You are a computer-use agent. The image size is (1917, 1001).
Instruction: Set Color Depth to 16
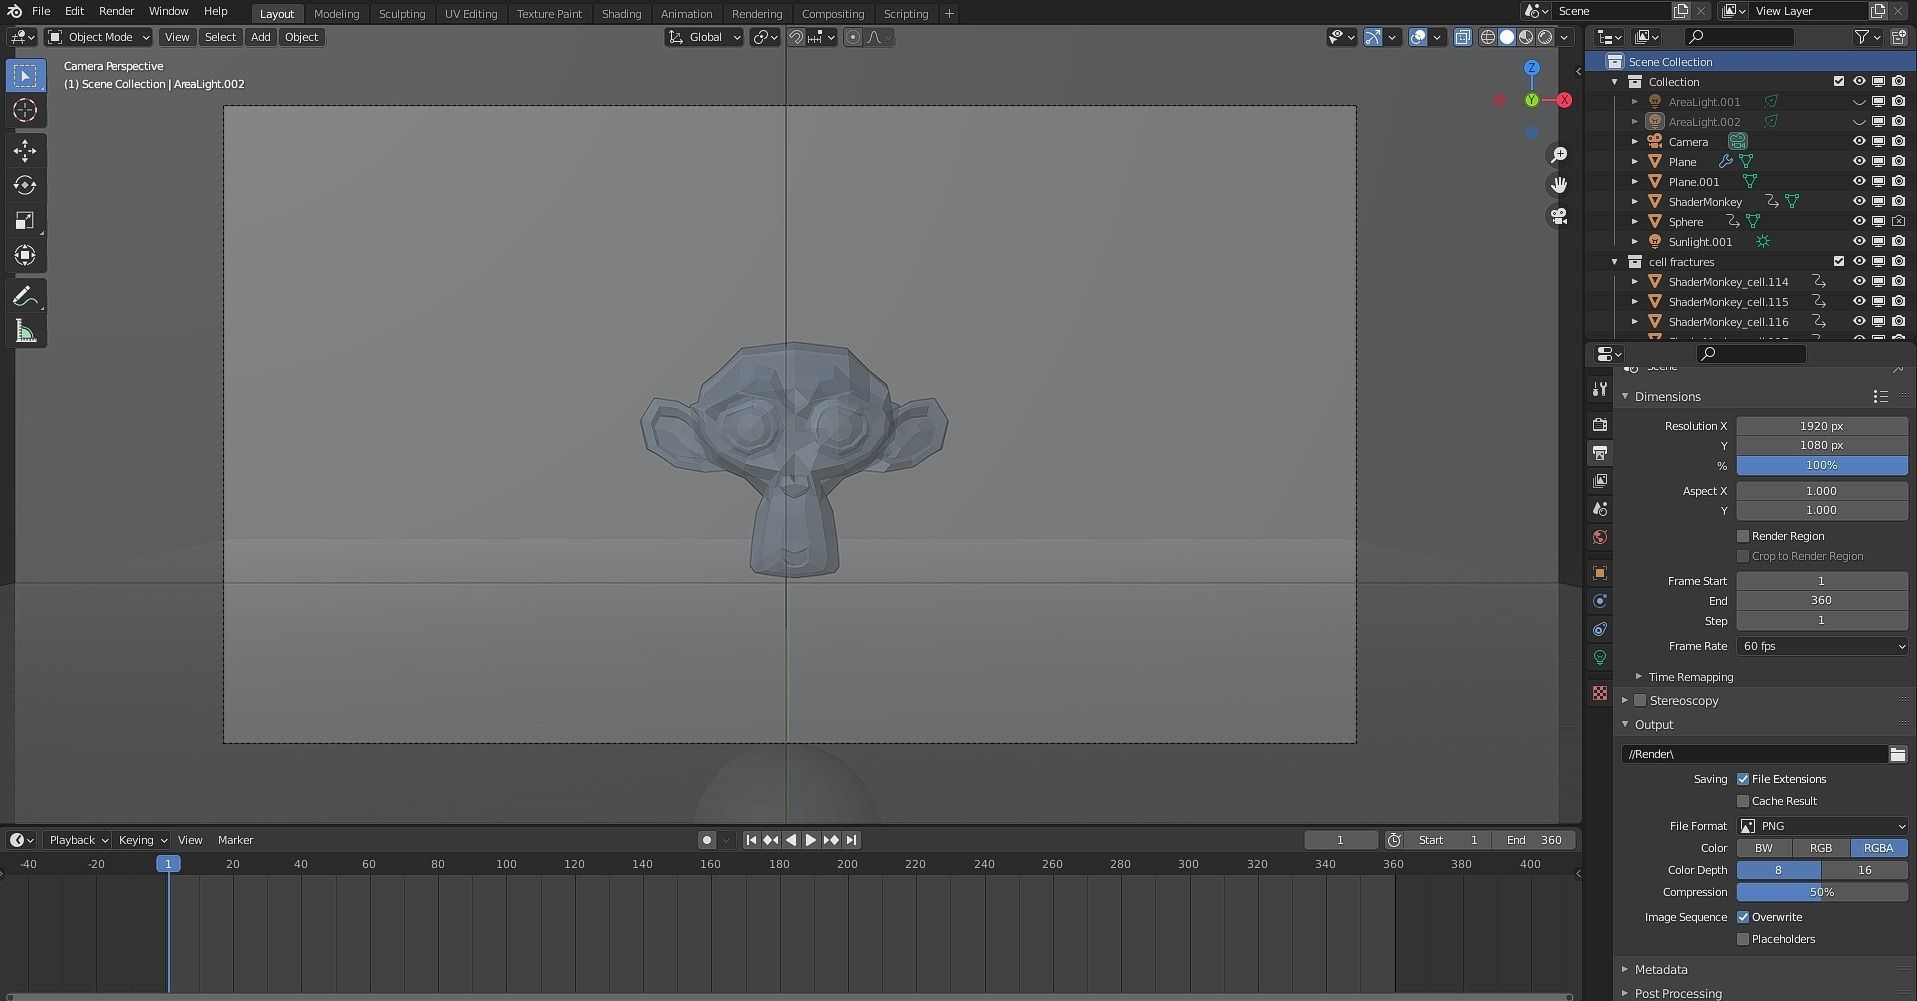[x=1864, y=870]
